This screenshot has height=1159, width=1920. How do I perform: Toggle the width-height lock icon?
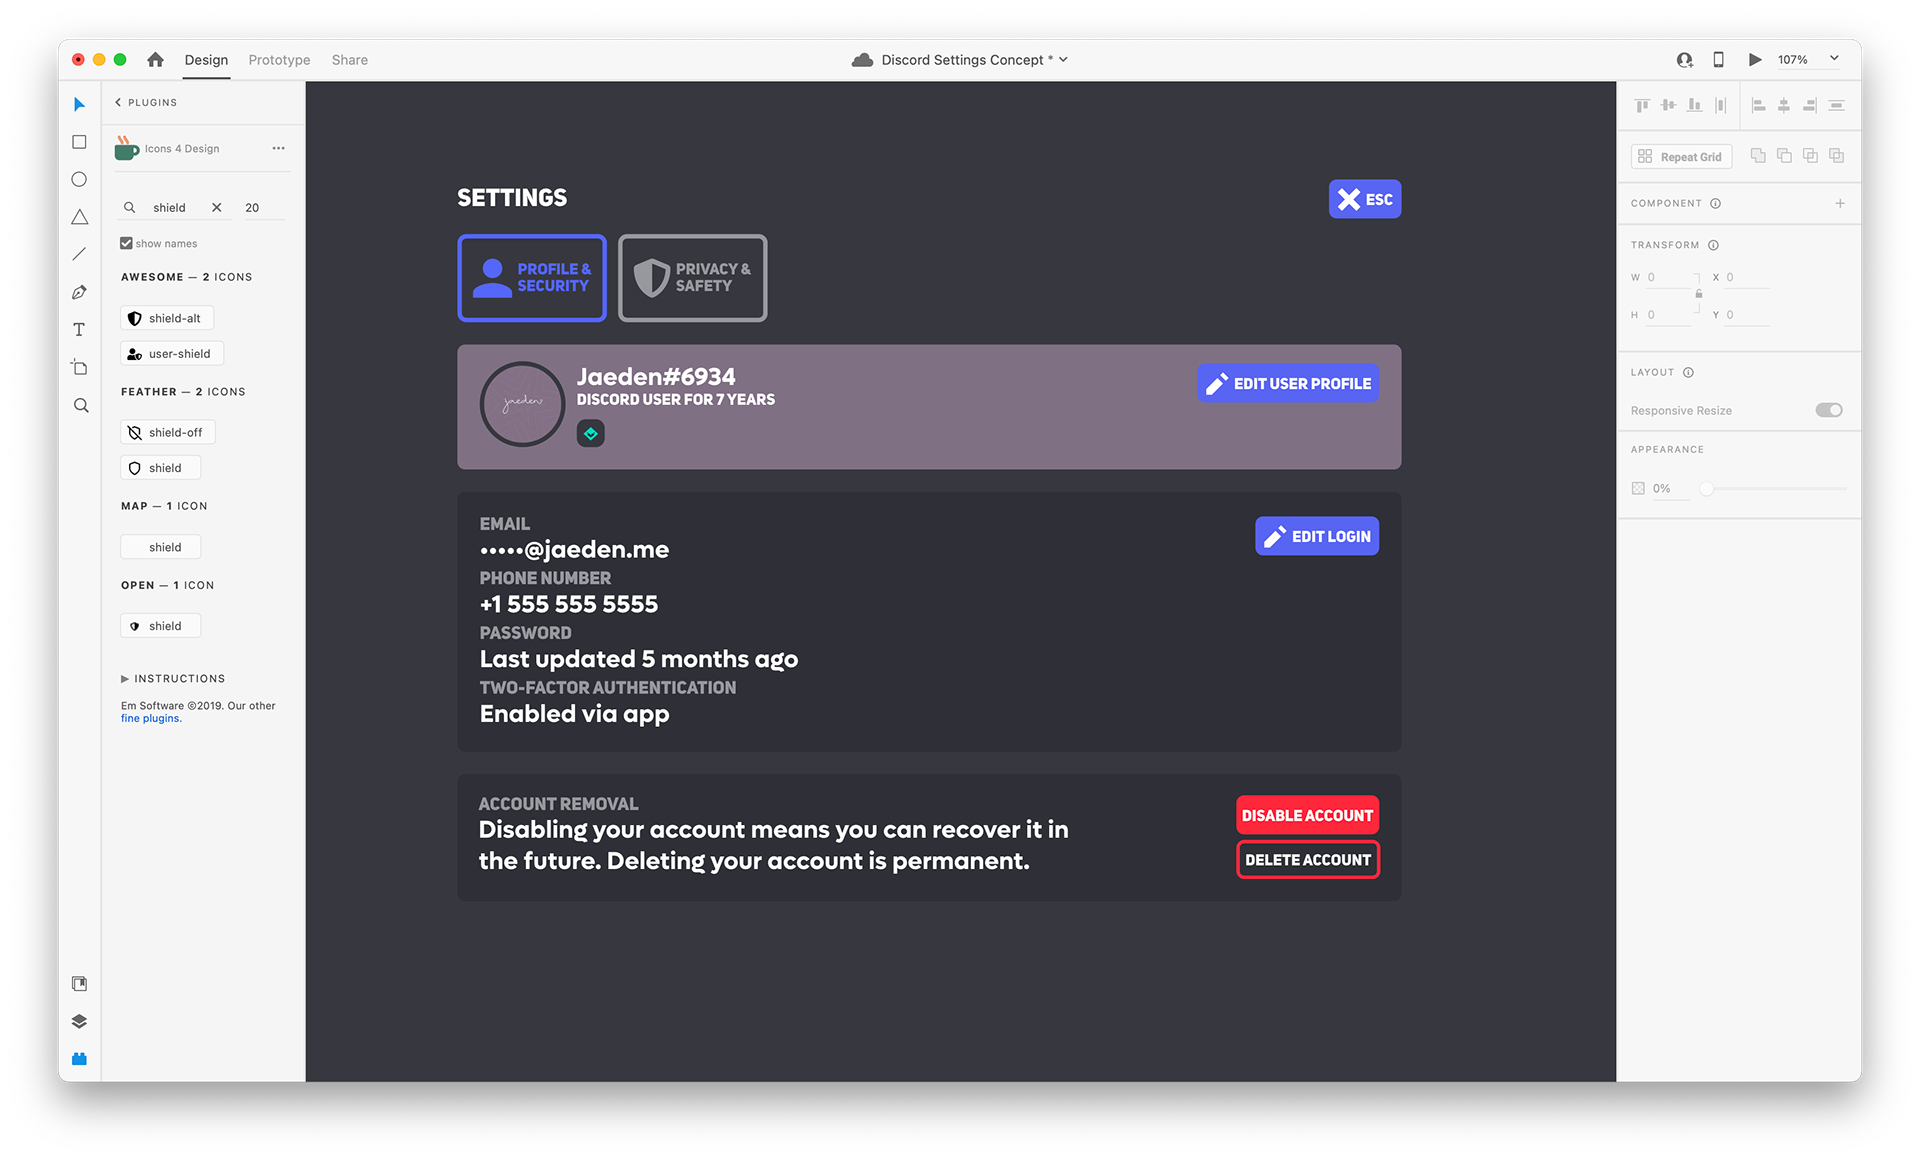tap(1698, 295)
